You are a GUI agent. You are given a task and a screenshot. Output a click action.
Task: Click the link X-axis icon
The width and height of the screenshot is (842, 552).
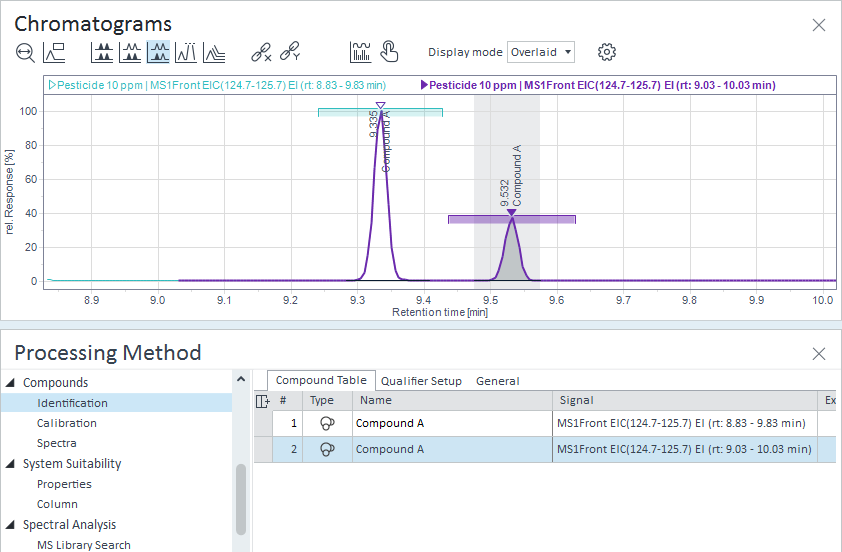(262, 52)
